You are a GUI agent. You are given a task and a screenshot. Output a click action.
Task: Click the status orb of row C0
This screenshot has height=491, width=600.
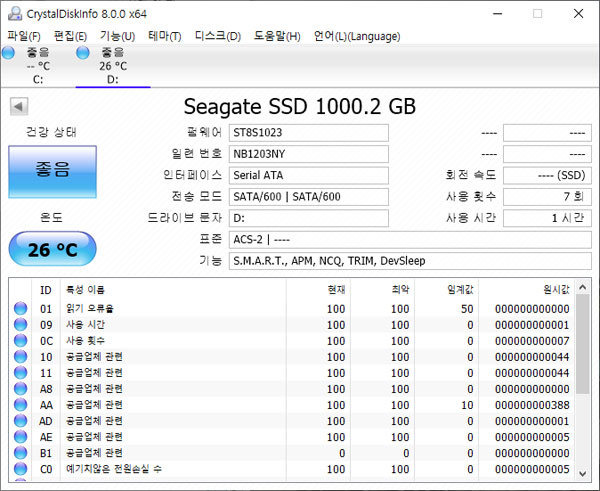click(x=21, y=469)
